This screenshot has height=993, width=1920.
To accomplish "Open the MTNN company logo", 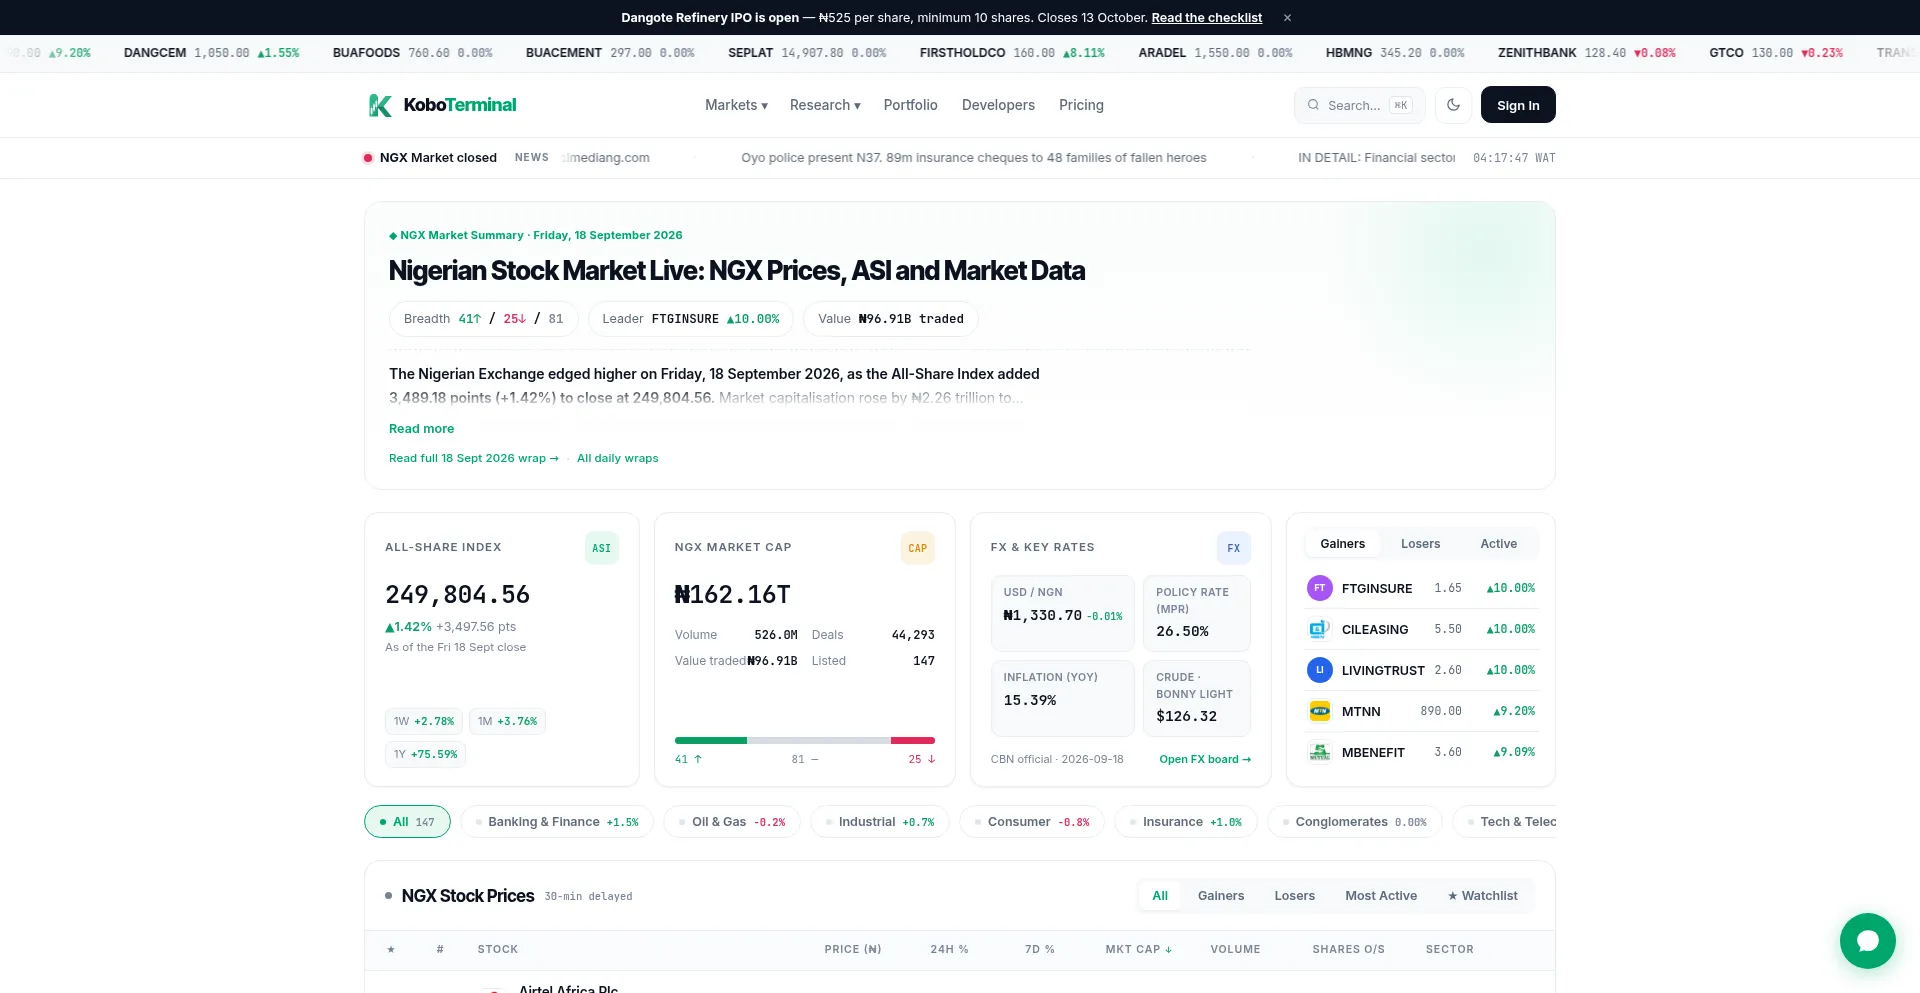I will [1319, 711].
